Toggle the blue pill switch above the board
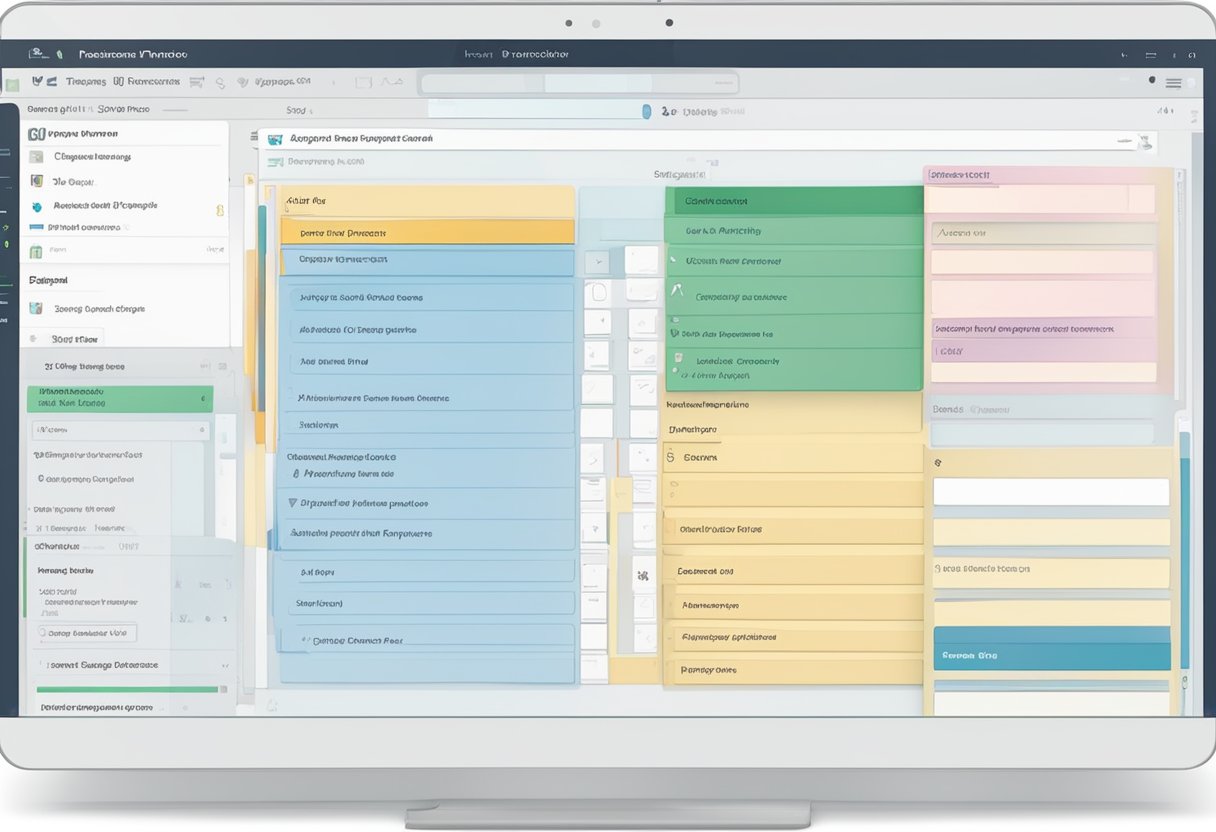This screenshot has width=1216, height=832. point(646,112)
